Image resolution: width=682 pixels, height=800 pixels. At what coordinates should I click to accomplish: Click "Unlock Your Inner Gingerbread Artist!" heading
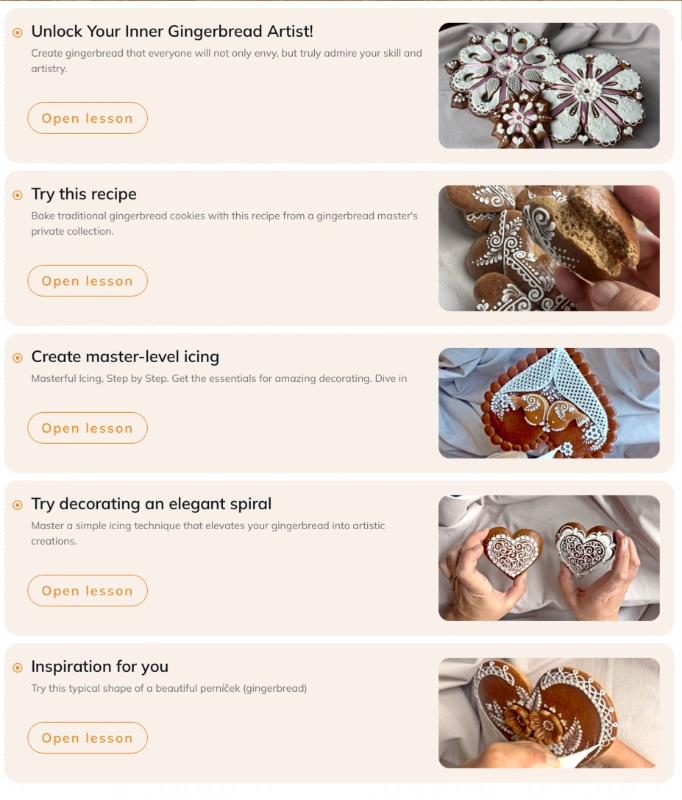click(x=172, y=32)
